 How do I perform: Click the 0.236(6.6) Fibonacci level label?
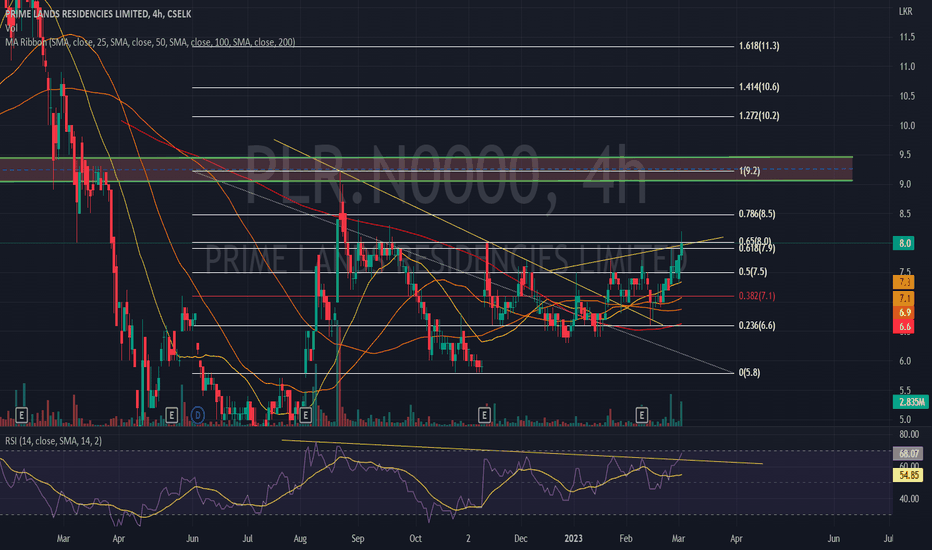pos(757,325)
